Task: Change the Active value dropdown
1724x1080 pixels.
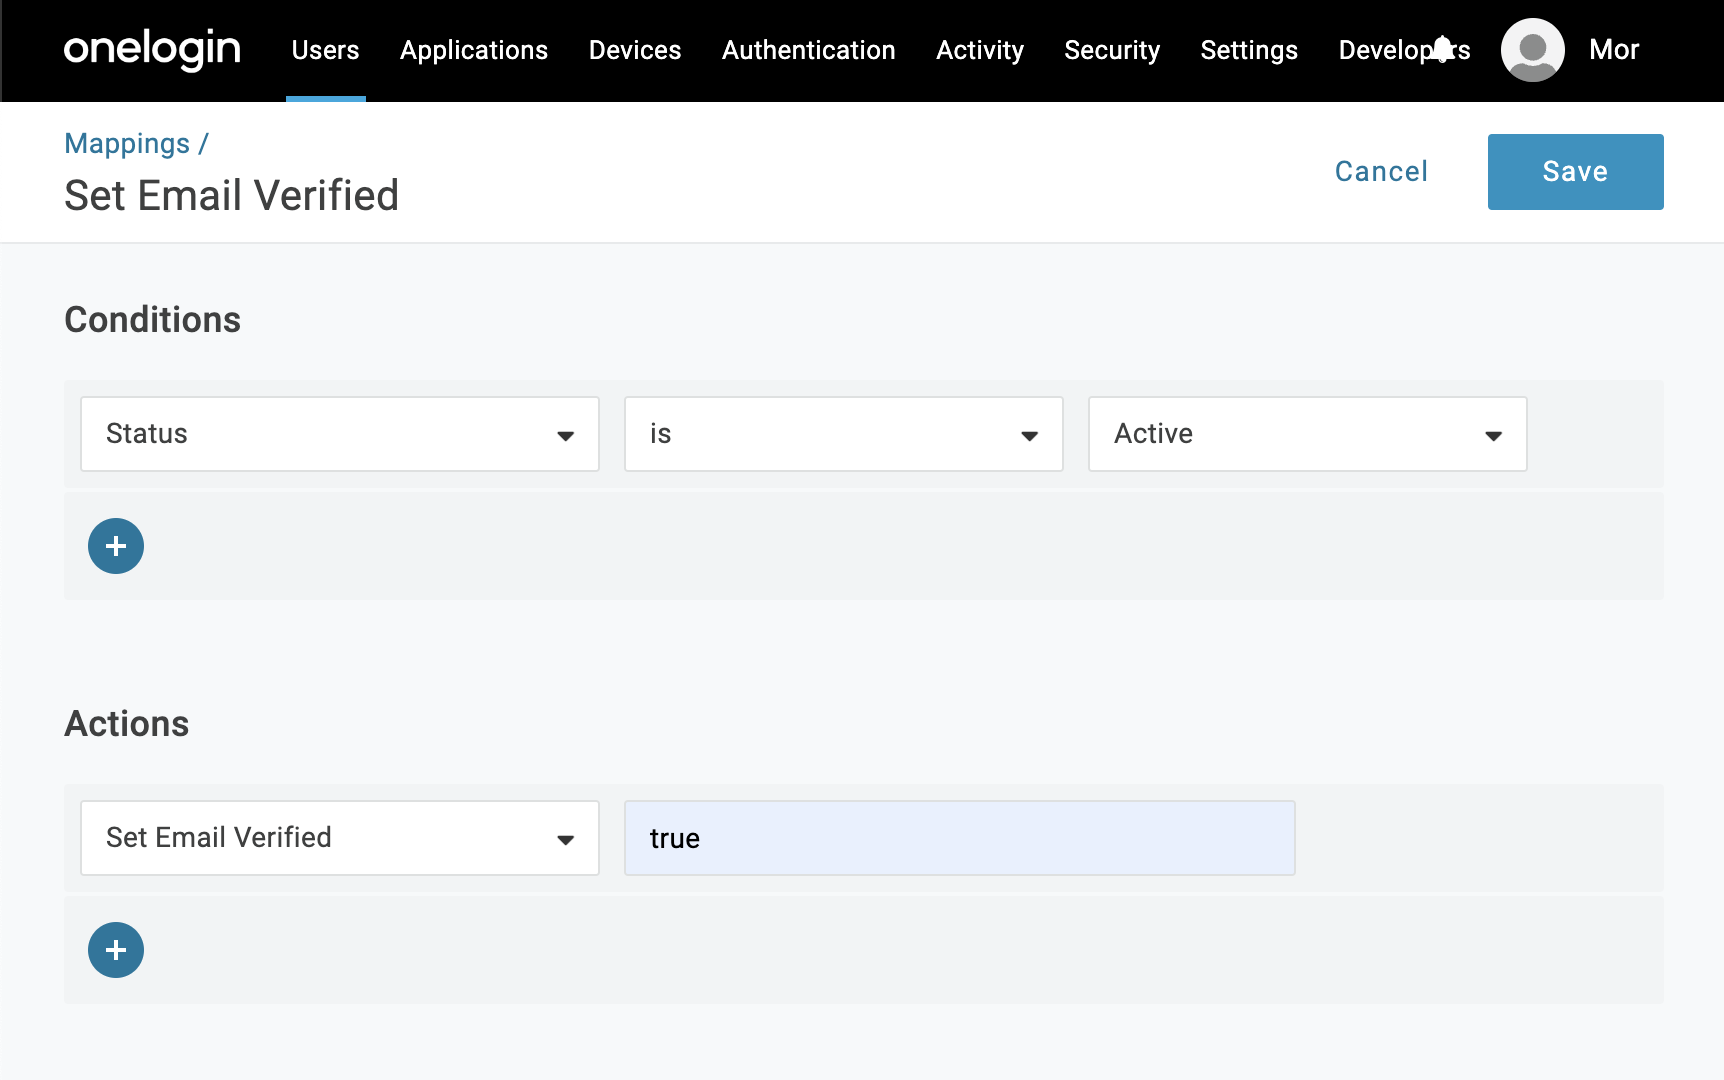Action: tap(1306, 434)
